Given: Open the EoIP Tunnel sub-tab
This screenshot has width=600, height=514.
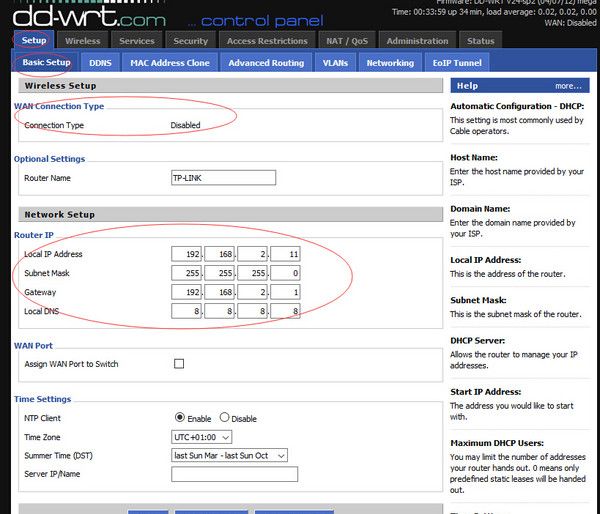Looking at the screenshot, I should (x=457, y=63).
